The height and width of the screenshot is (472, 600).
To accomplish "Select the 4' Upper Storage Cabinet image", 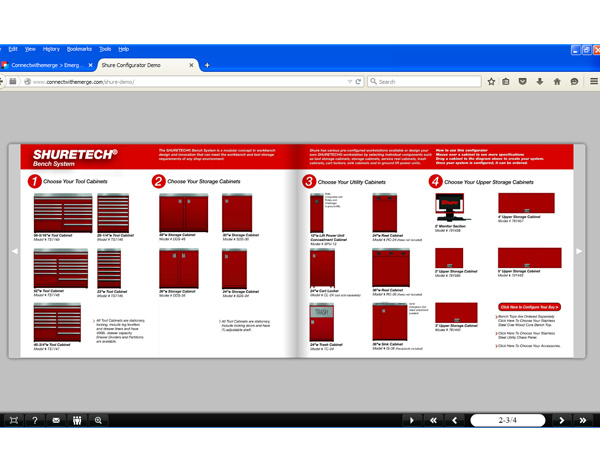I will click(527, 203).
